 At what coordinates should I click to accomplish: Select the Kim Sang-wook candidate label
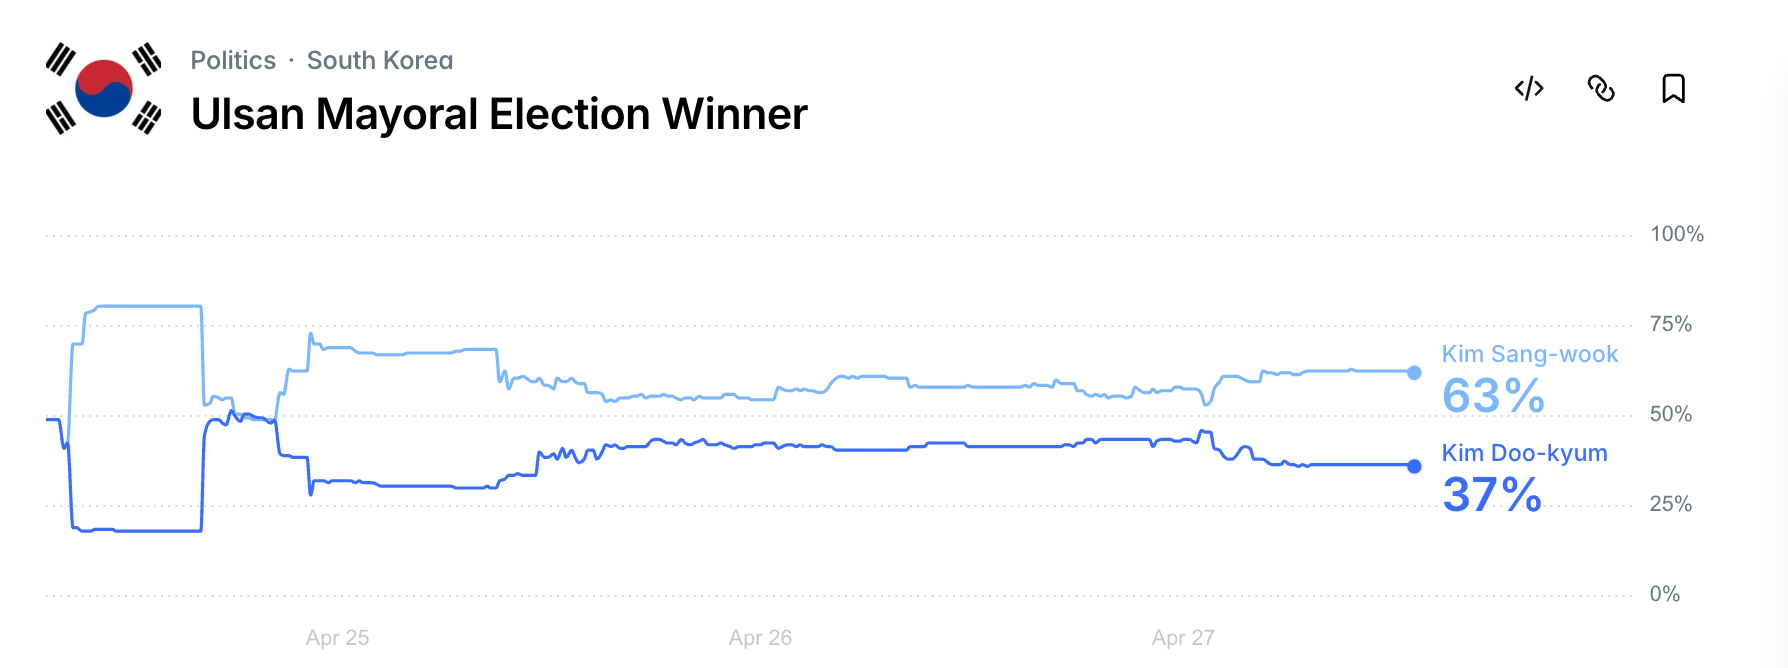coord(1529,354)
